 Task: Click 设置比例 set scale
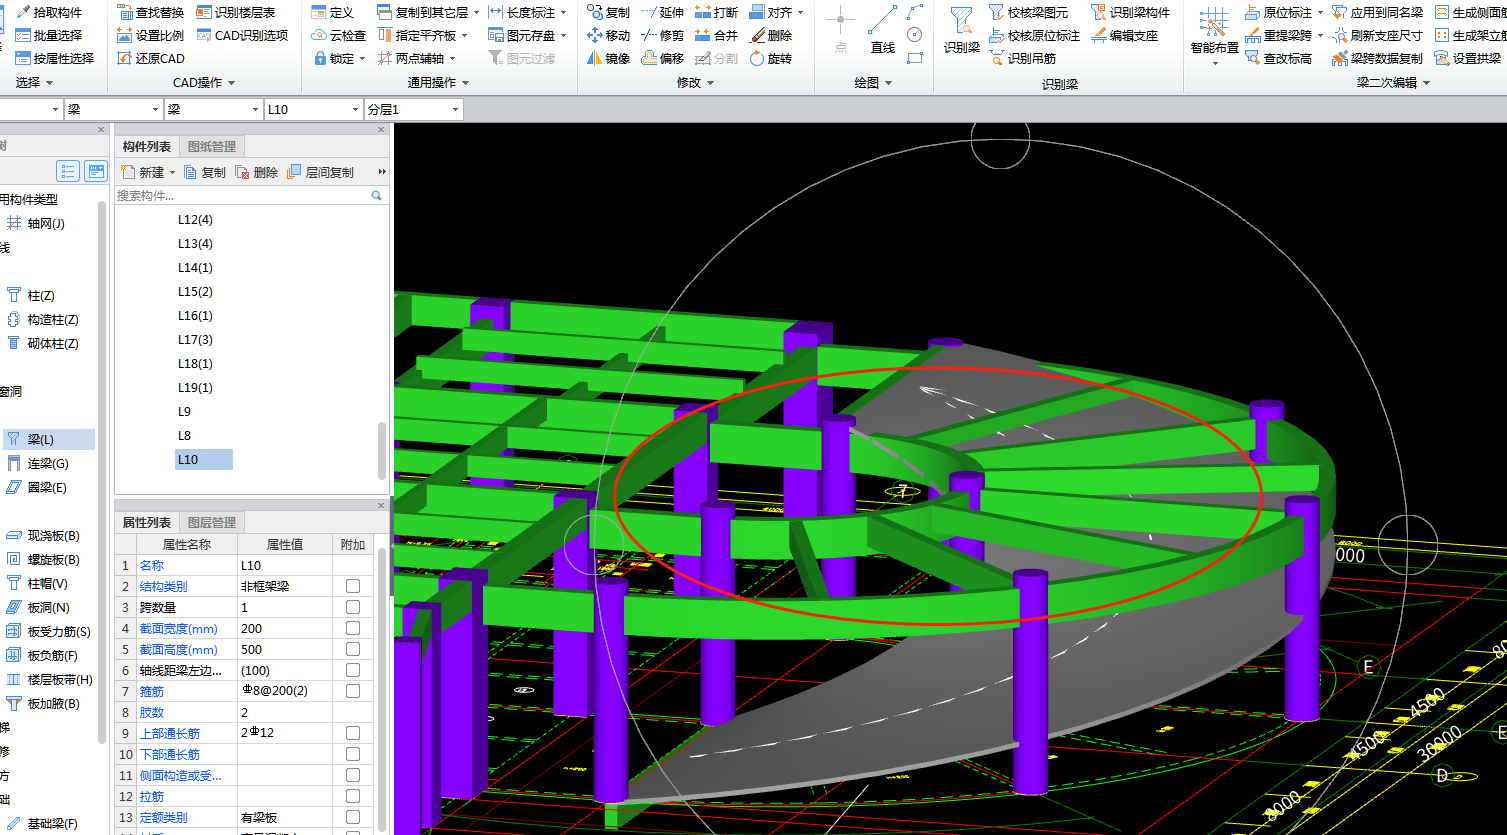click(151, 35)
